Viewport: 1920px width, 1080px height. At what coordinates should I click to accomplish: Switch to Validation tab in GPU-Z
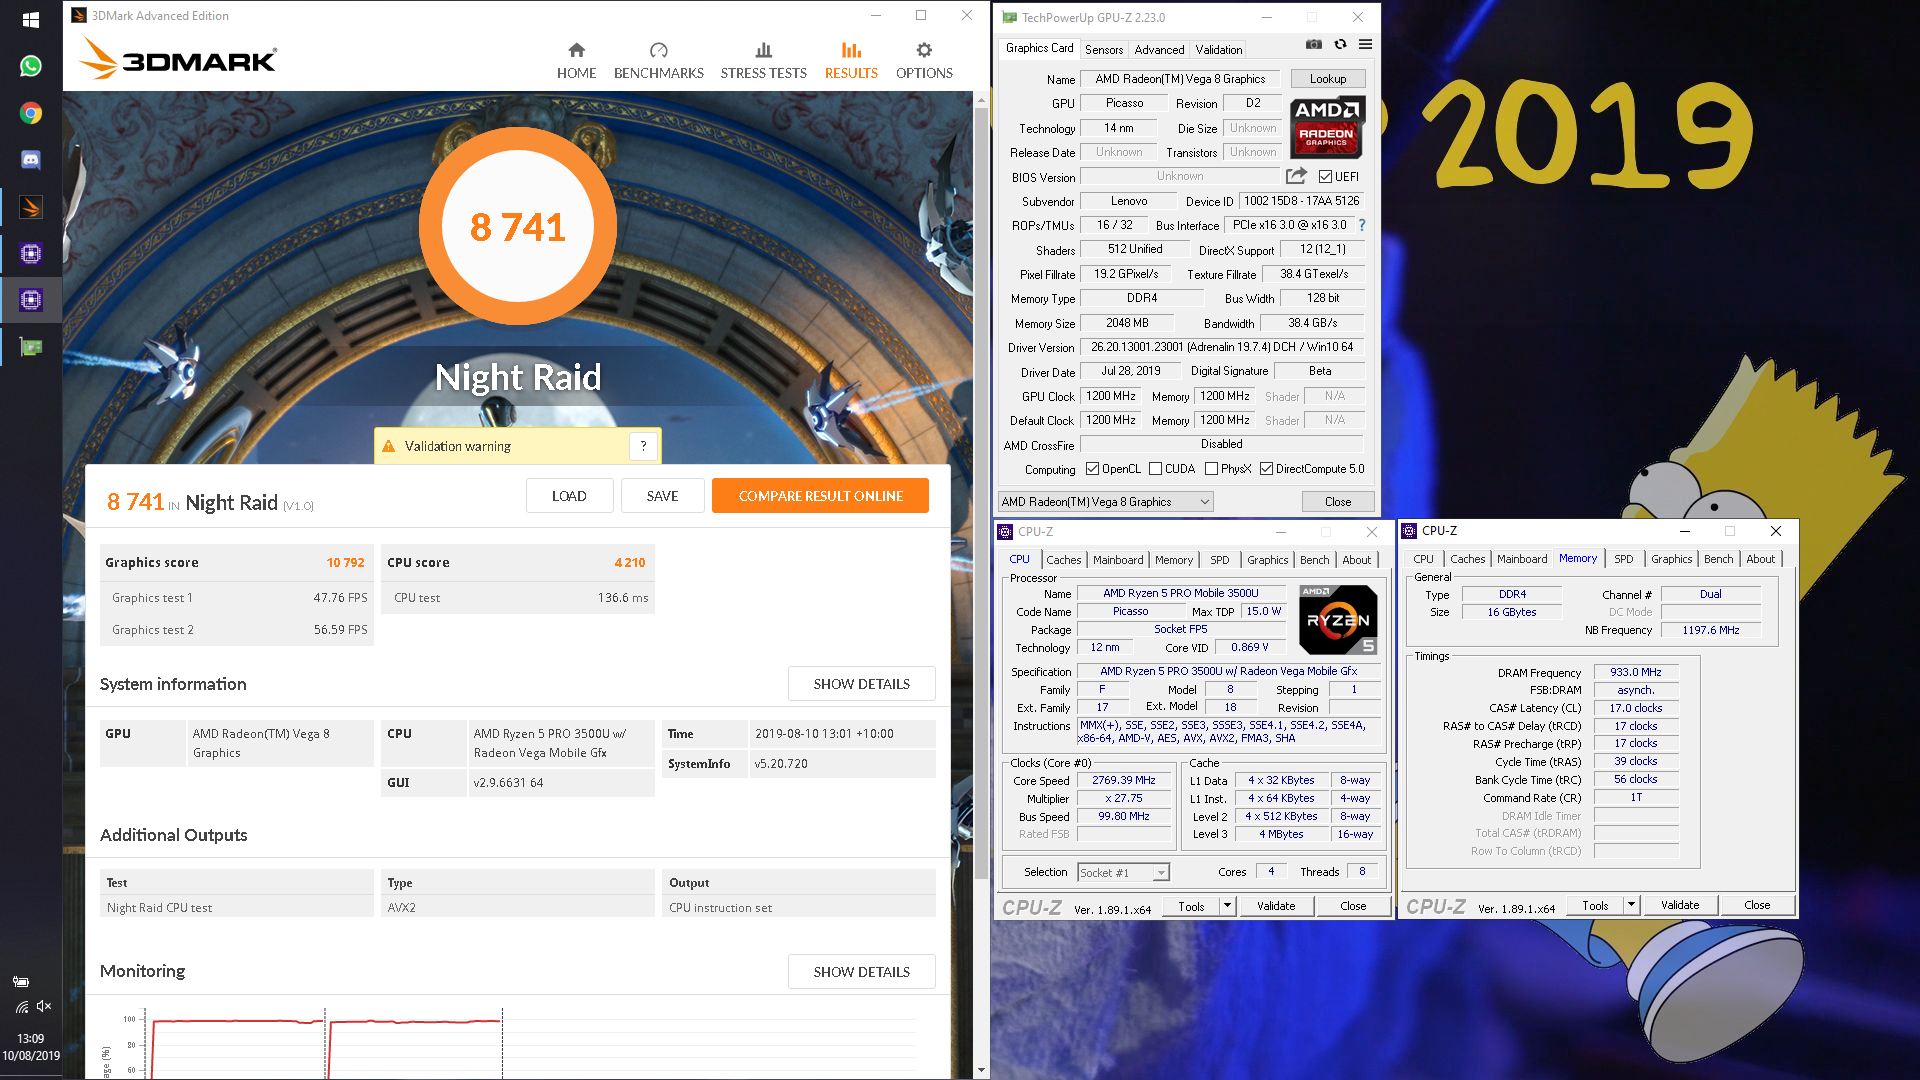coord(1218,49)
